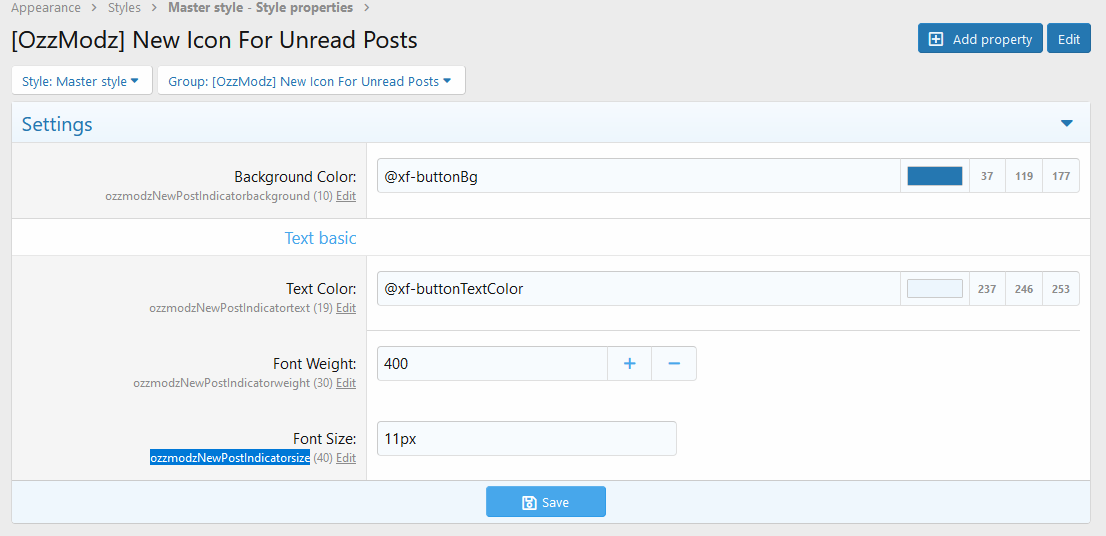The image size is (1106, 536).
Task: Click the Font Weight value field
Action: [x=491, y=364]
